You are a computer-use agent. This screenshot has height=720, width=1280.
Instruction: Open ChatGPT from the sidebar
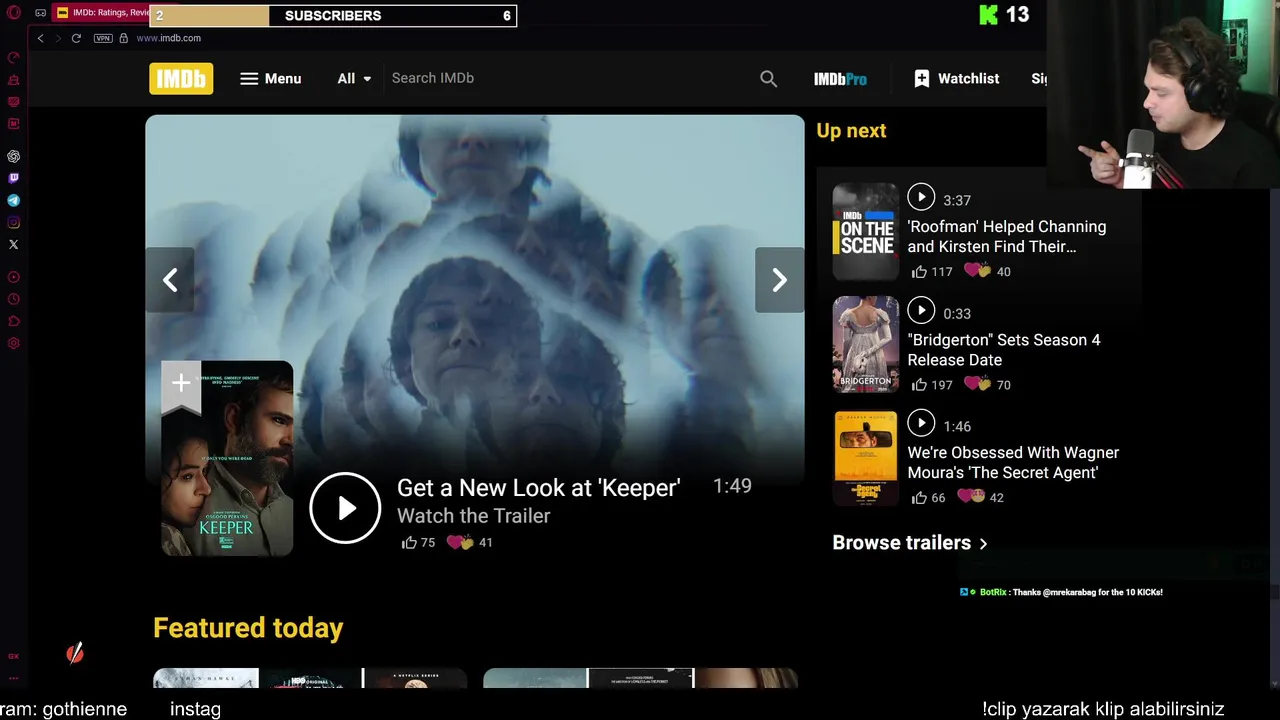pyautogui.click(x=14, y=156)
